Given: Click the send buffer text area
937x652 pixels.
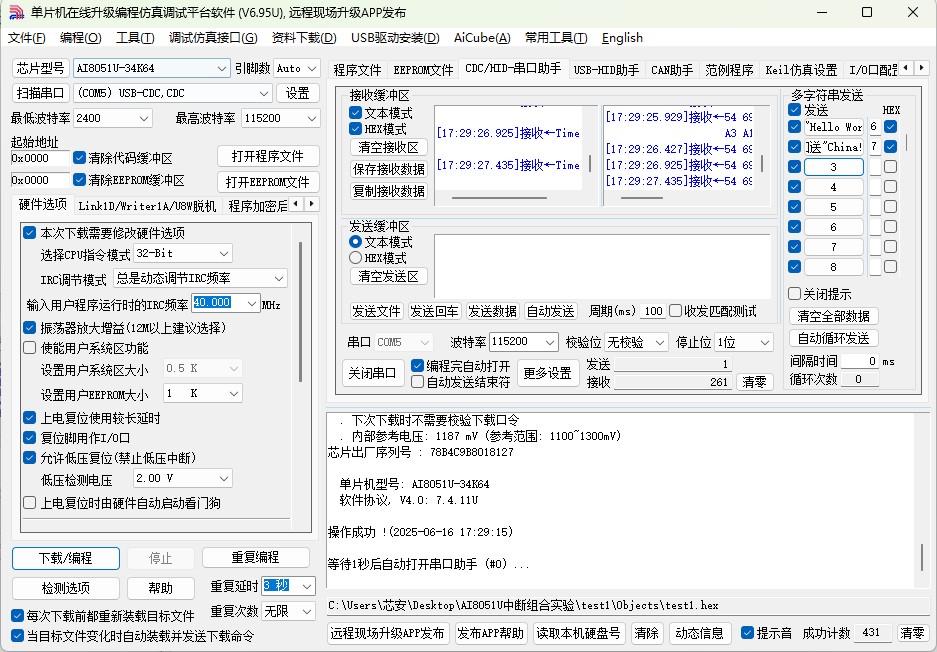Looking at the screenshot, I should 602,265.
